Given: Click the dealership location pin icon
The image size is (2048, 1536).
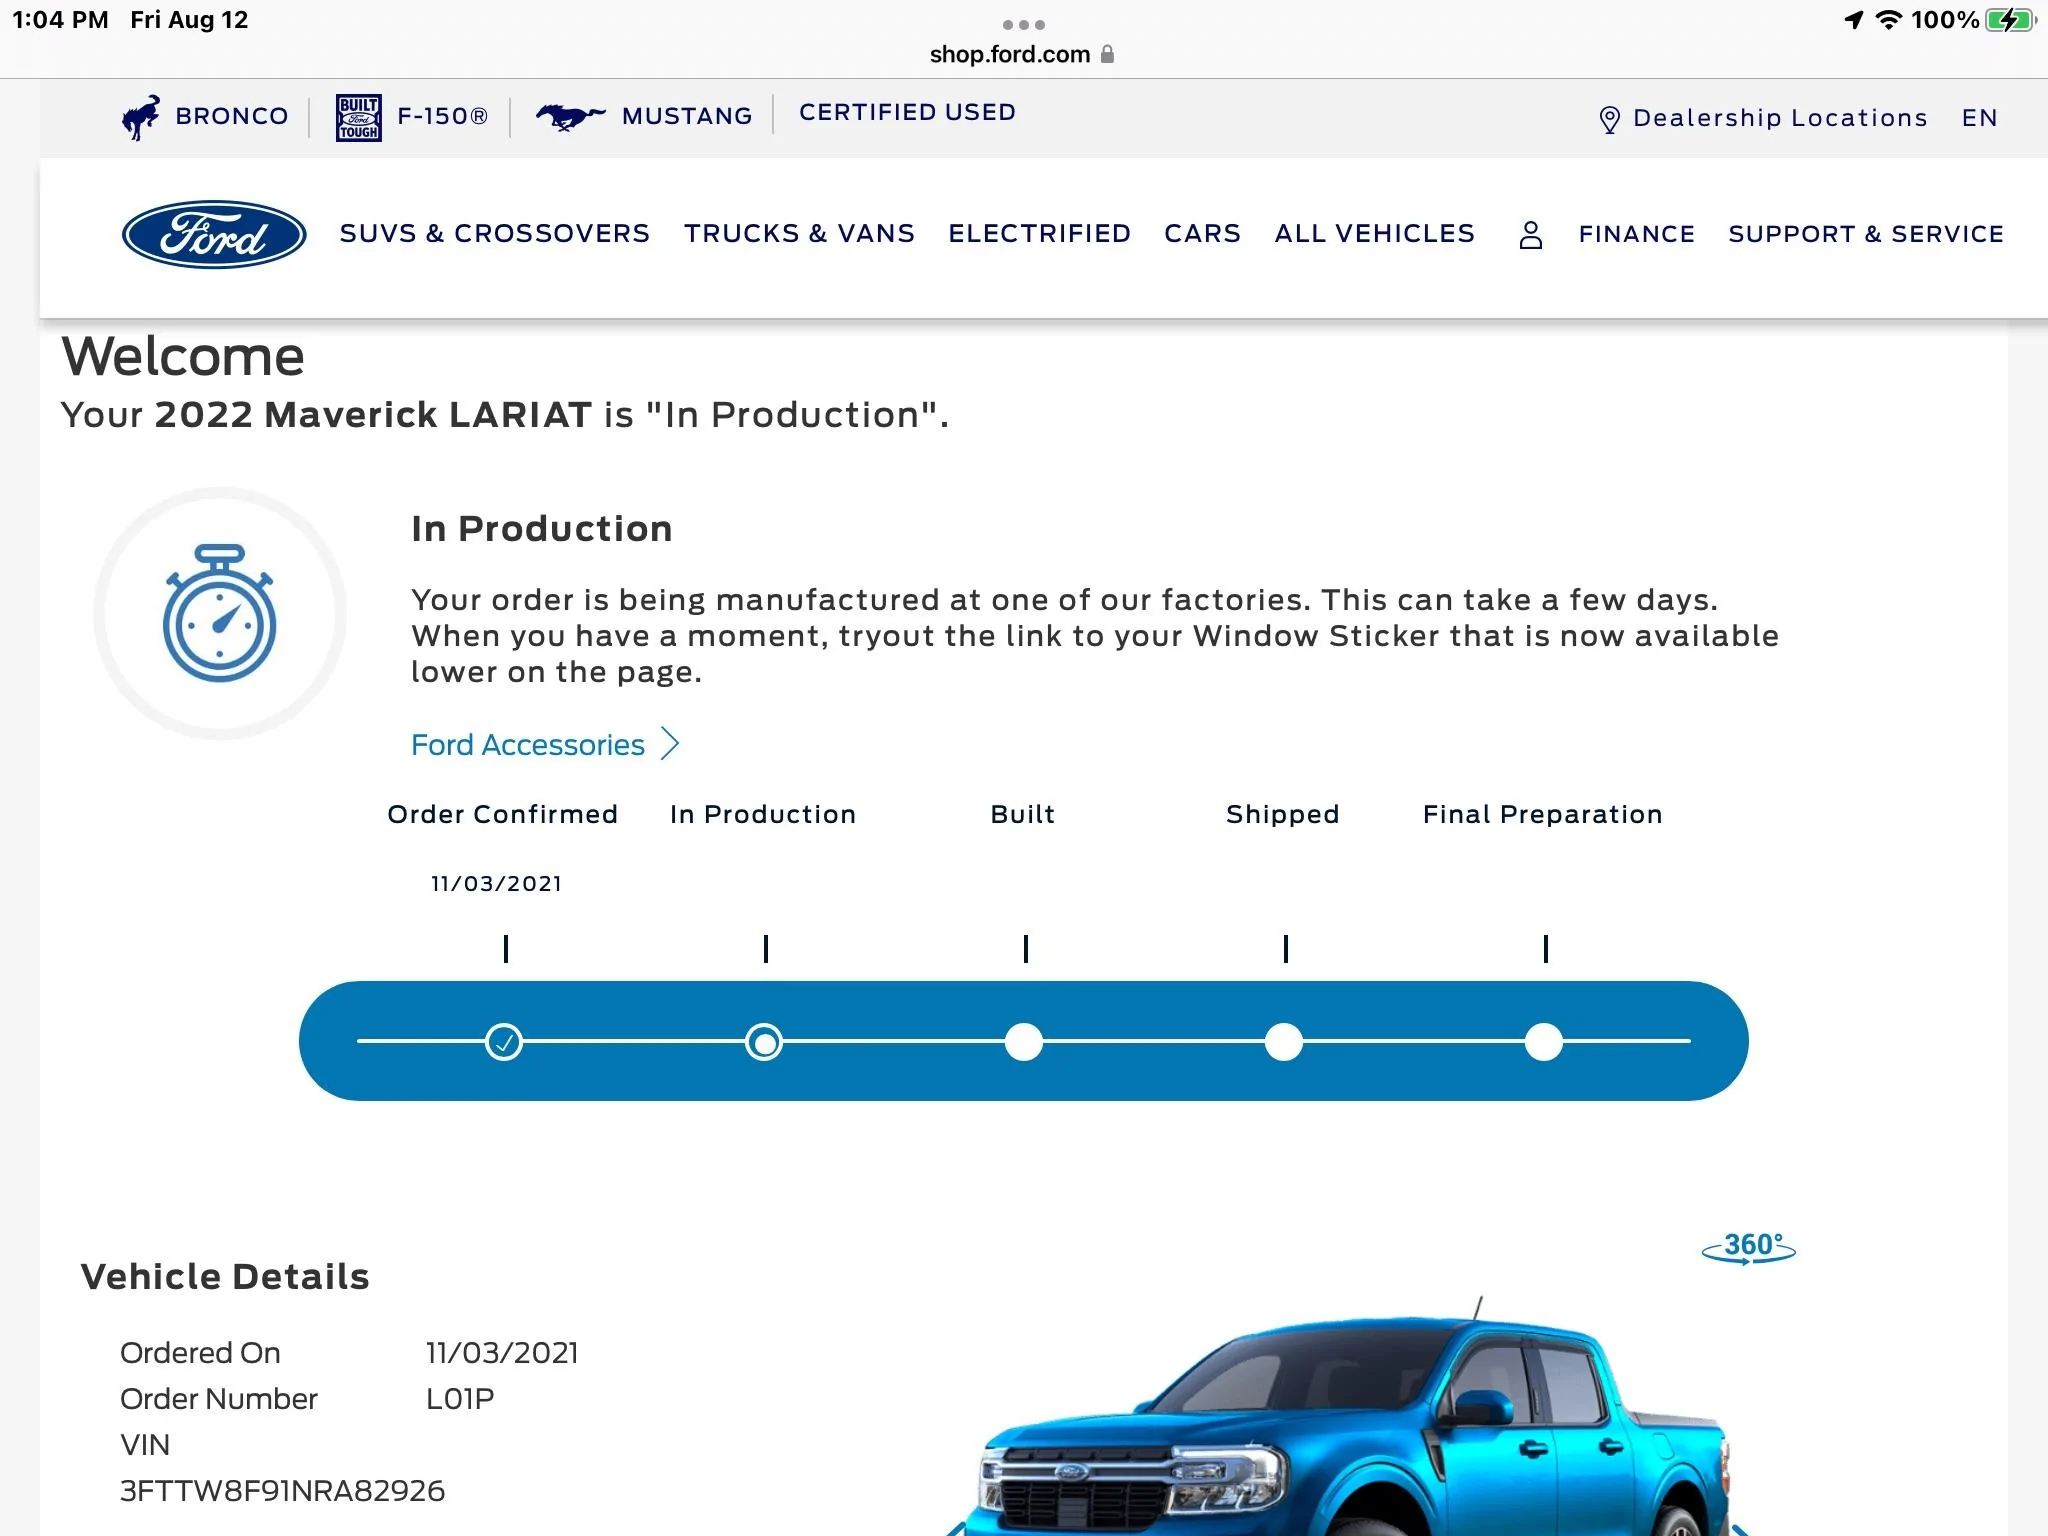Looking at the screenshot, I should point(1609,120).
